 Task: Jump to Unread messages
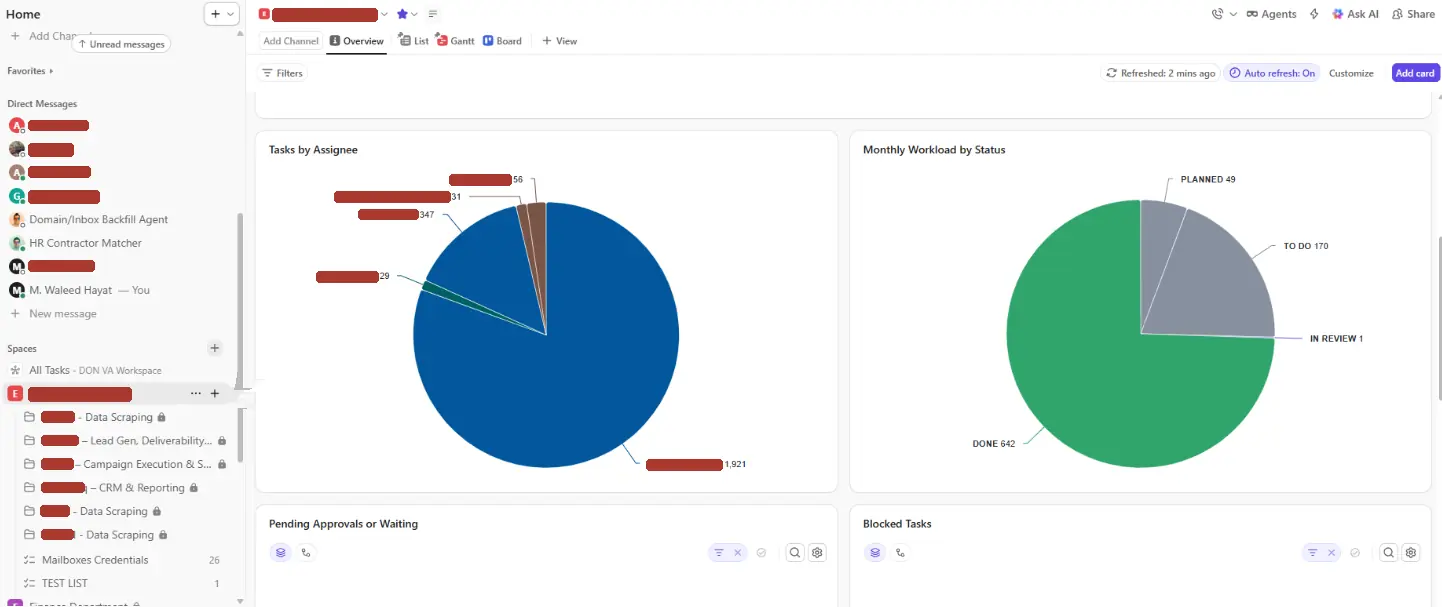[120, 44]
